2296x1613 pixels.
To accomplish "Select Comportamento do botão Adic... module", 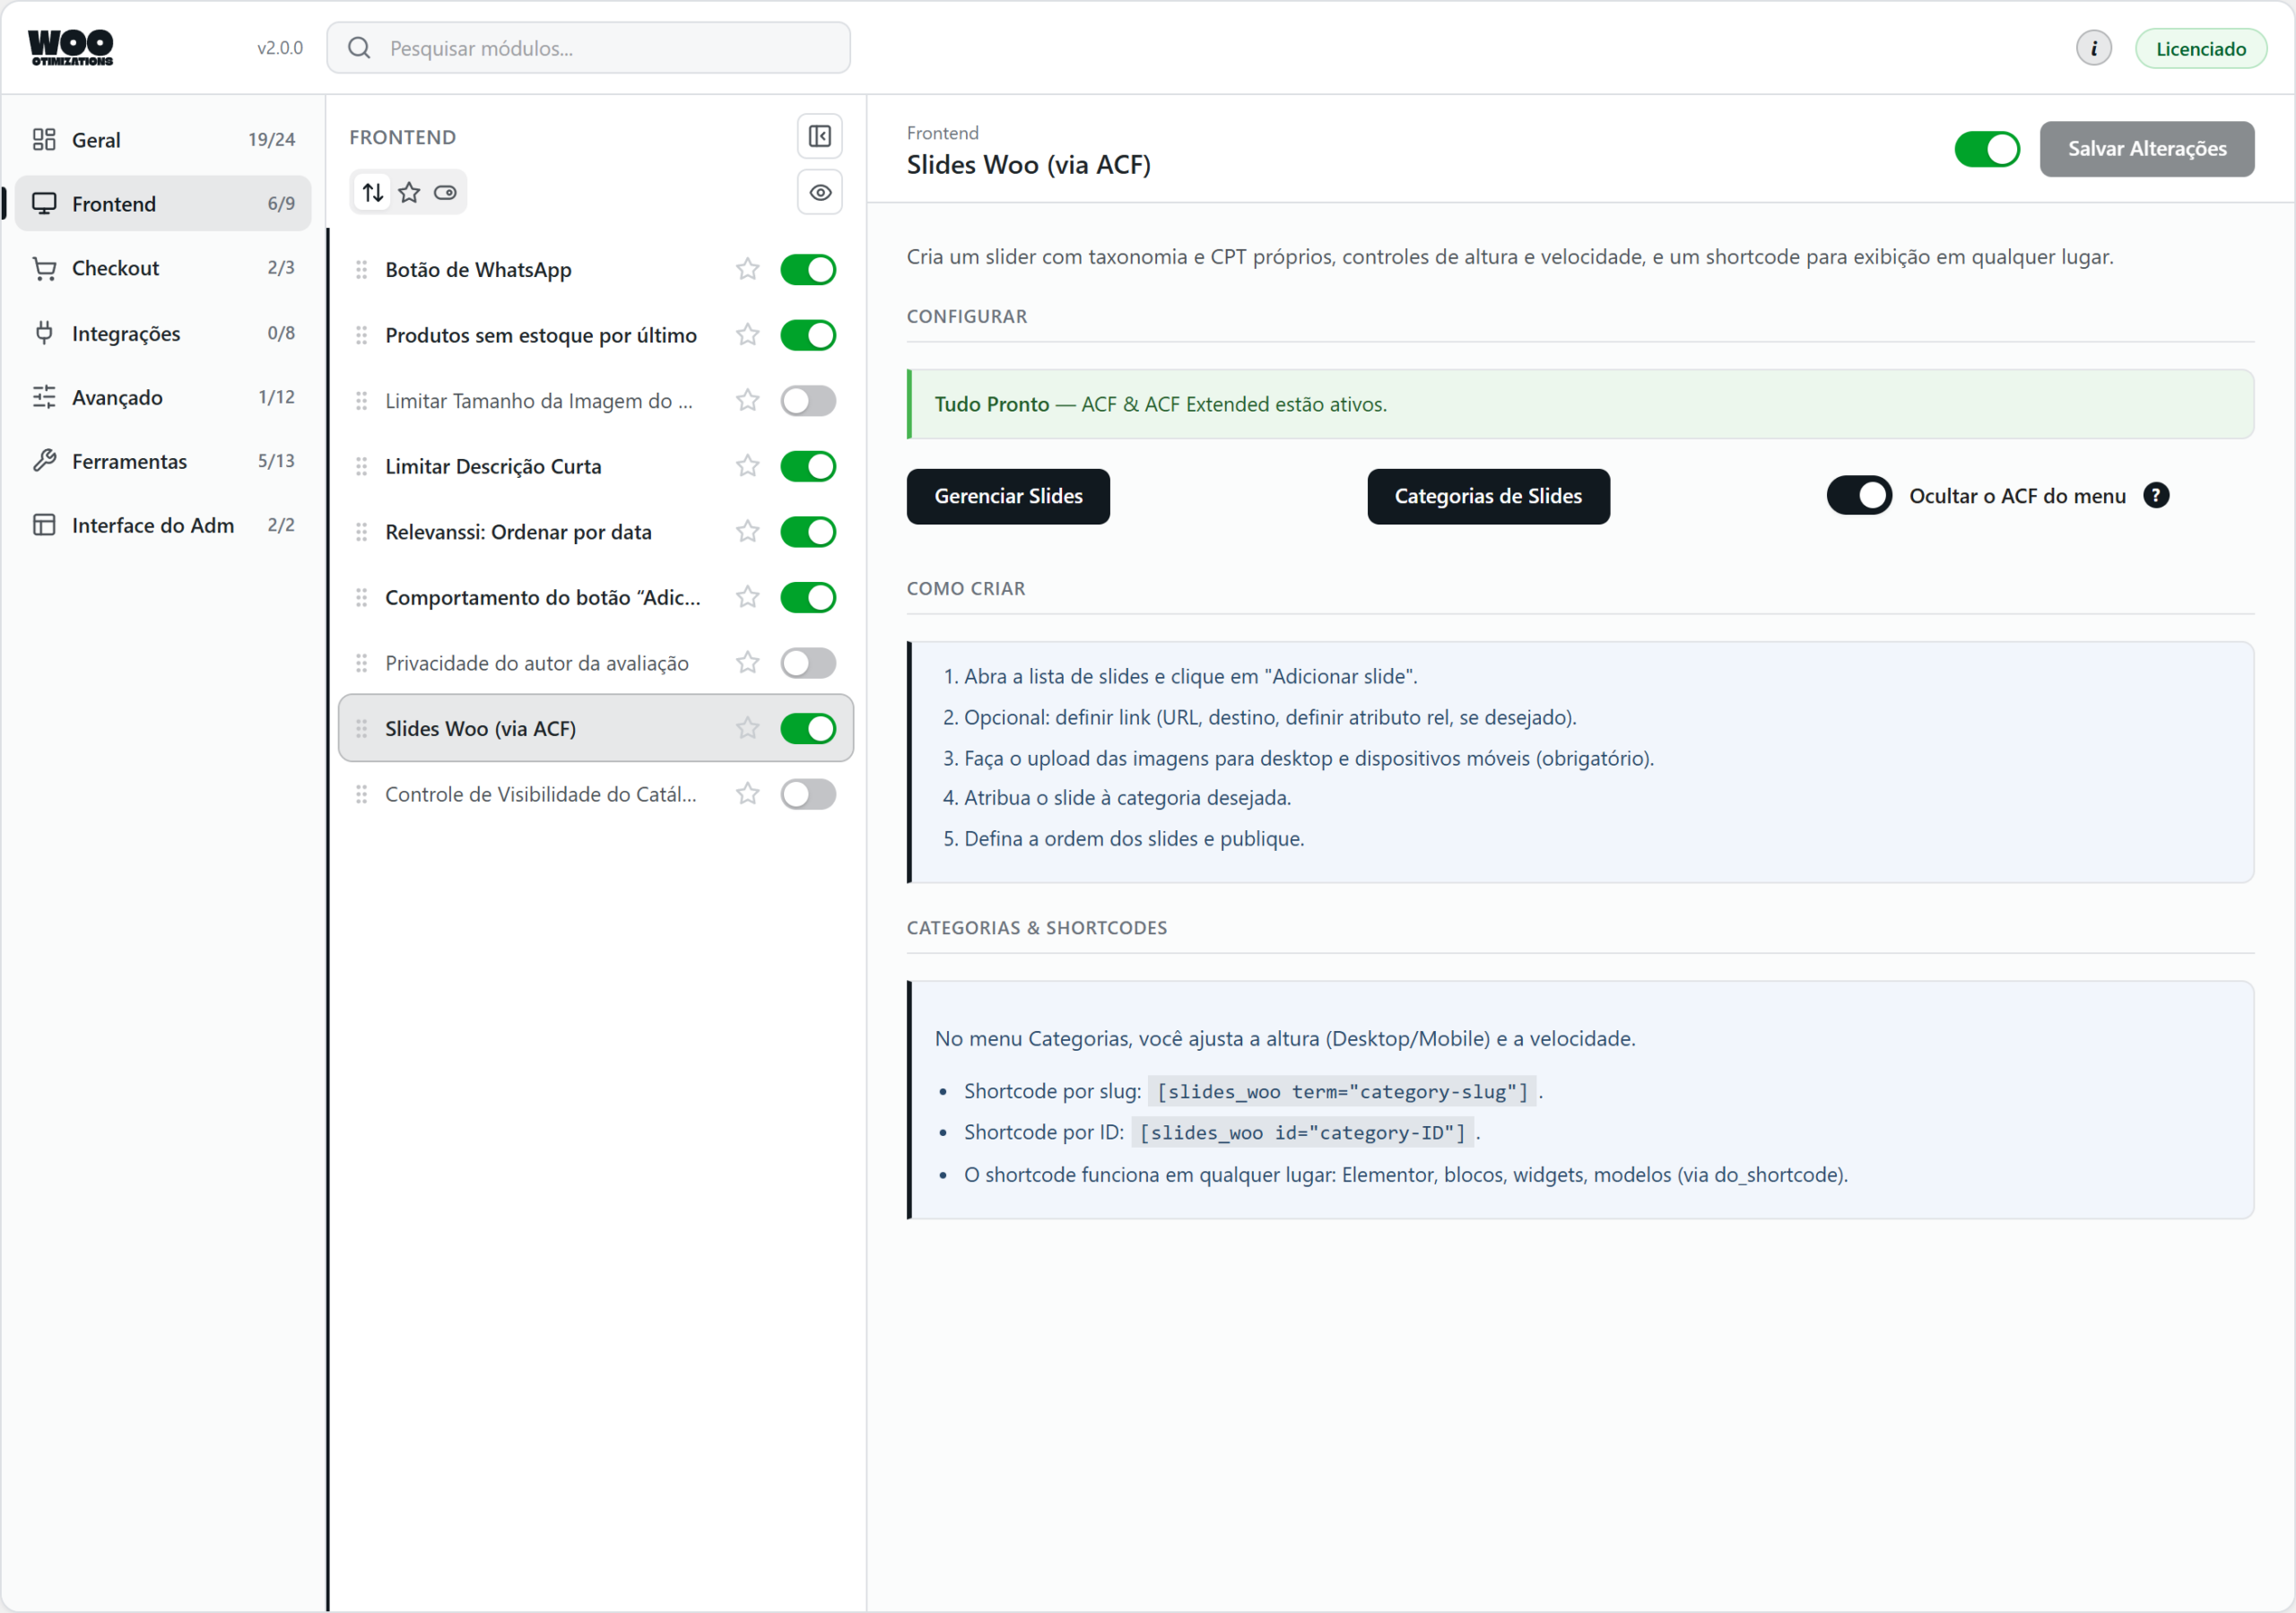I will 596,597.
